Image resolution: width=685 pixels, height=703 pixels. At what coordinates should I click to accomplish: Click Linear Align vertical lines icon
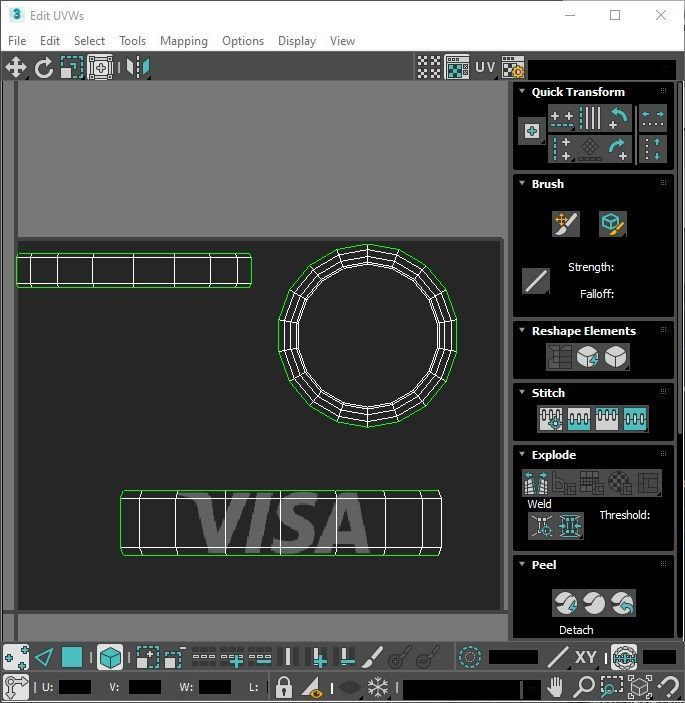590,118
